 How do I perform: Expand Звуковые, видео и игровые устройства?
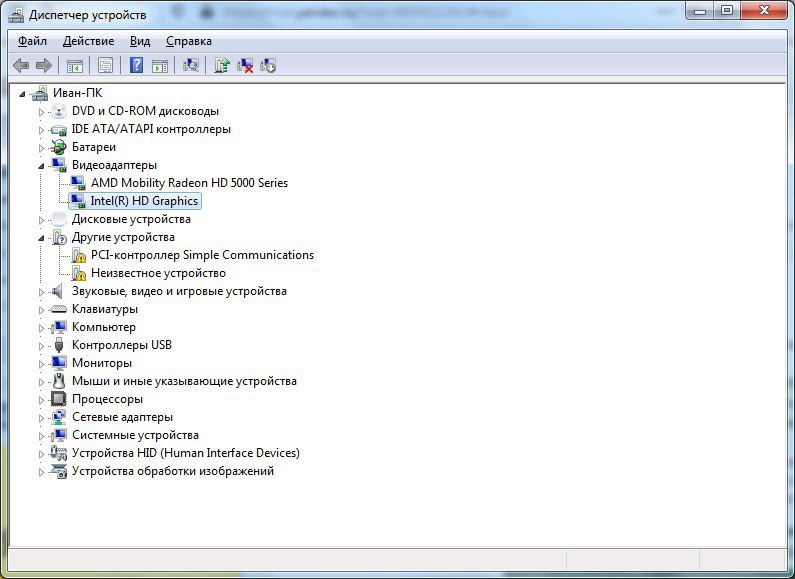[x=42, y=292]
